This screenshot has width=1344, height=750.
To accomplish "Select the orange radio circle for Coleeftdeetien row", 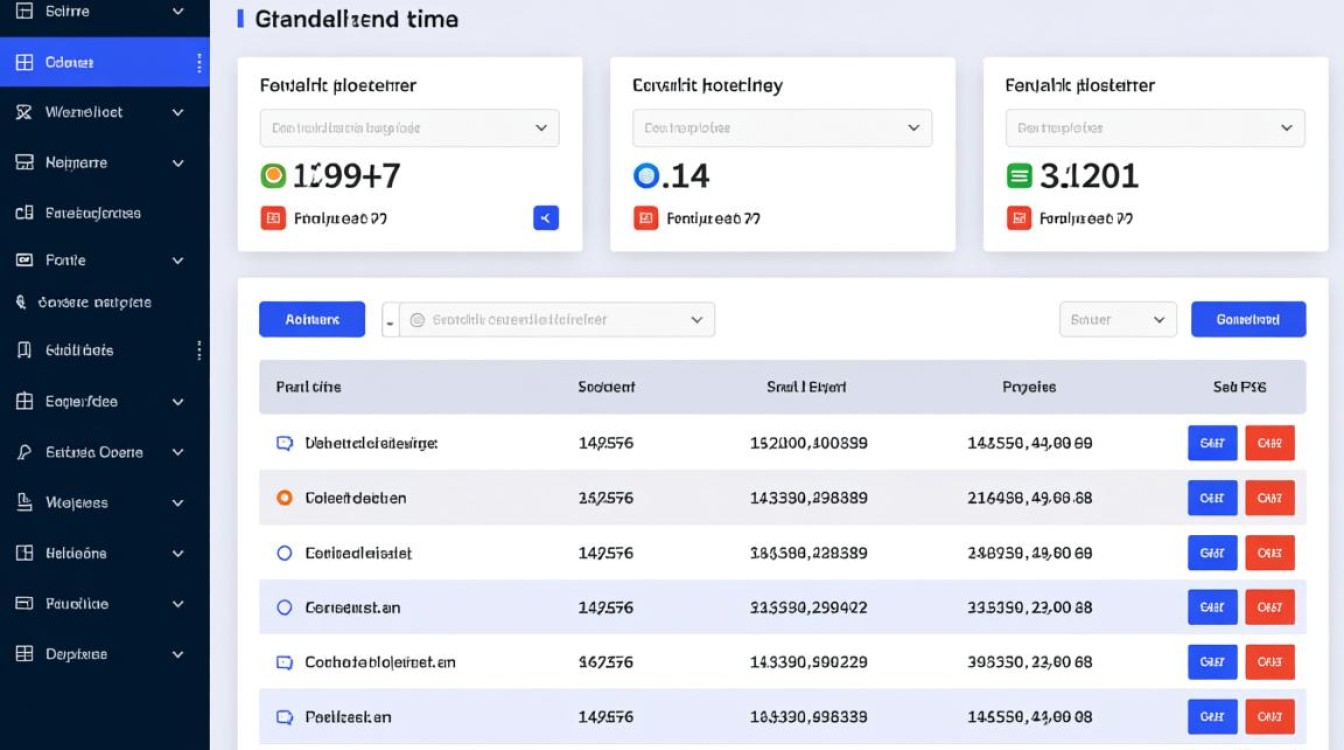I will click(284, 497).
